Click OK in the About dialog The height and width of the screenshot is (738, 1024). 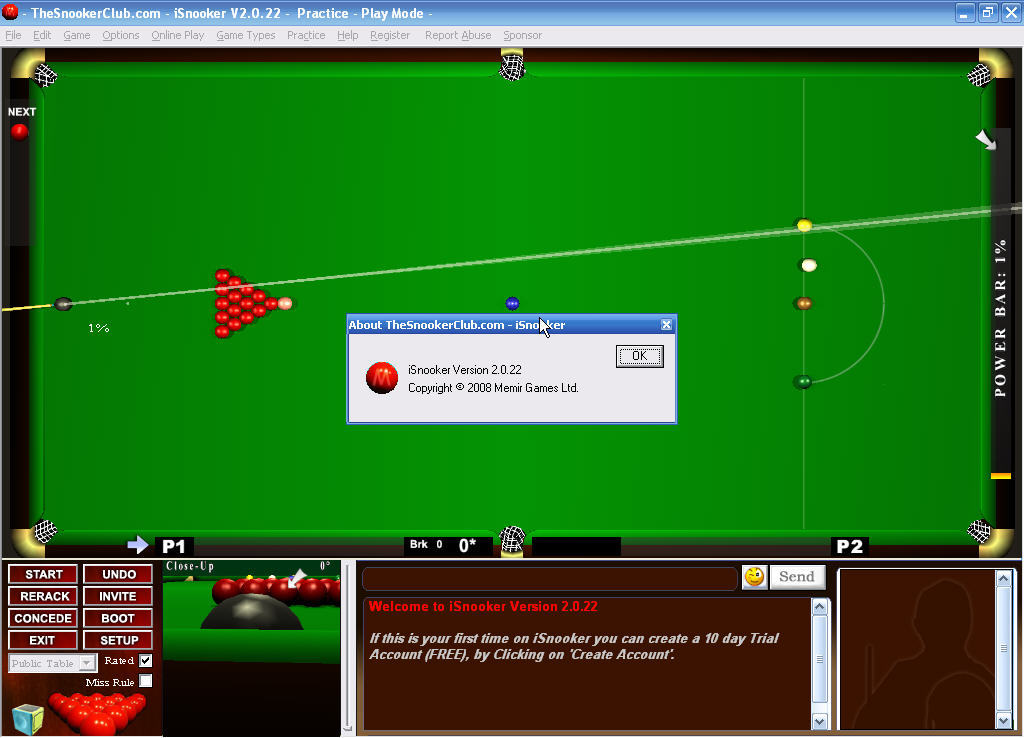pos(639,356)
